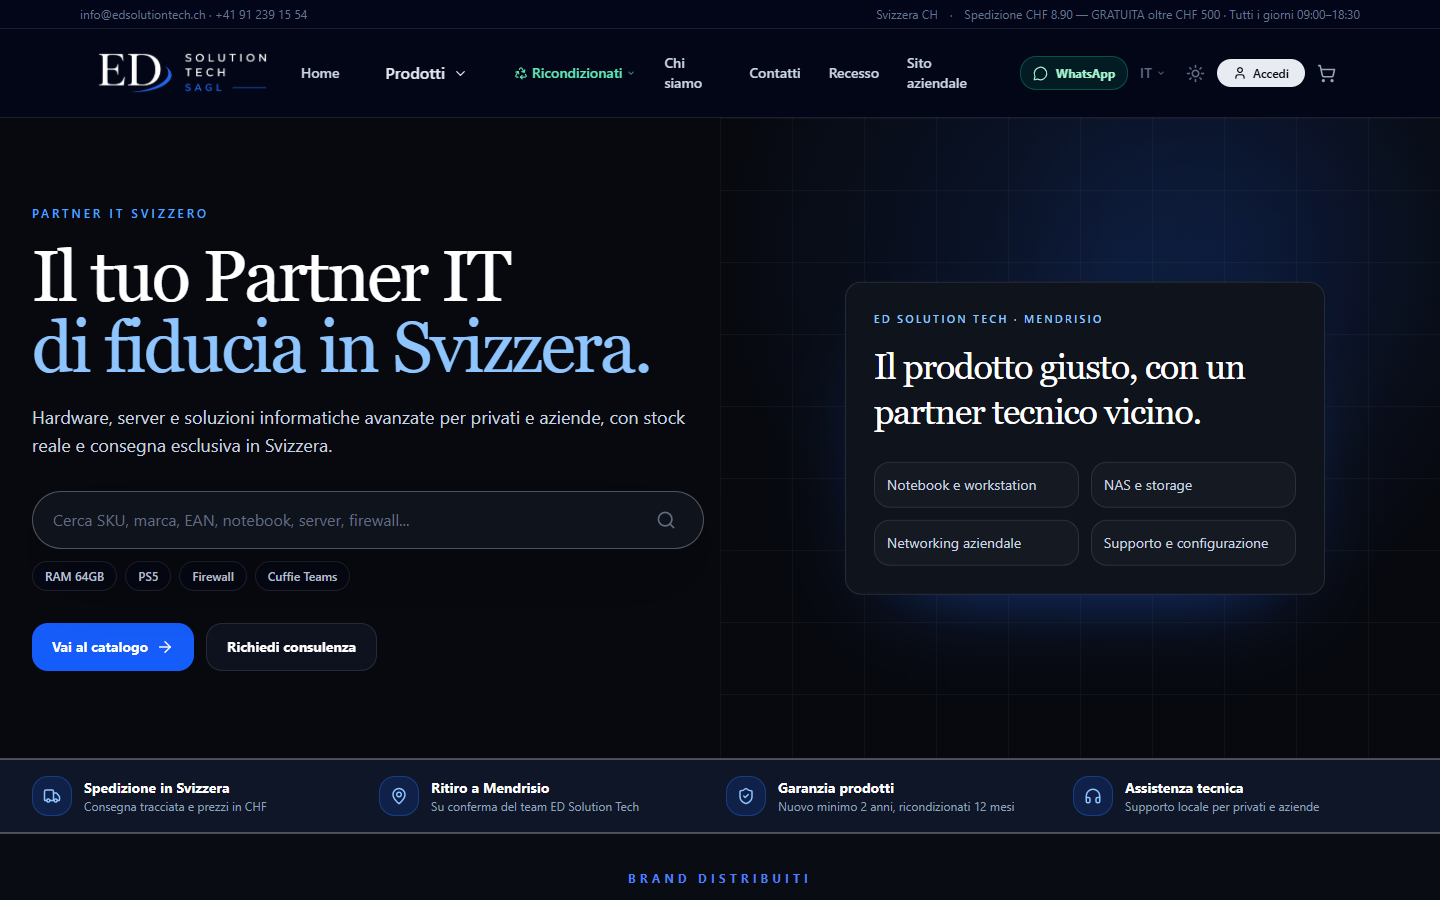Contact via the WhatsApp button
The image size is (1440, 900).
(x=1074, y=73)
